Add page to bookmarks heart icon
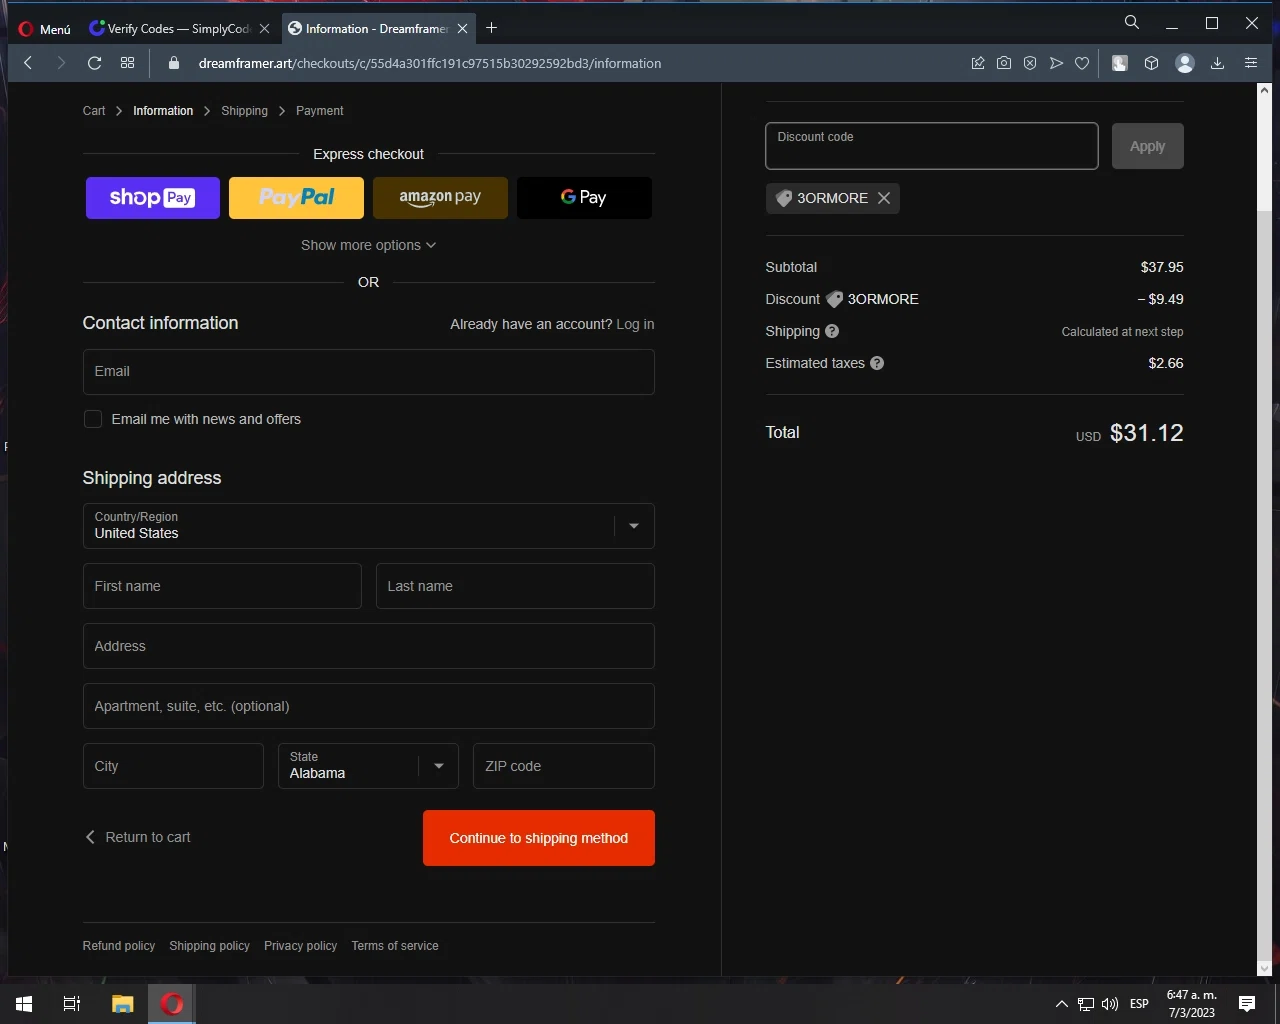This screenshot has width=1280, height=1024. pos(1082,63)
